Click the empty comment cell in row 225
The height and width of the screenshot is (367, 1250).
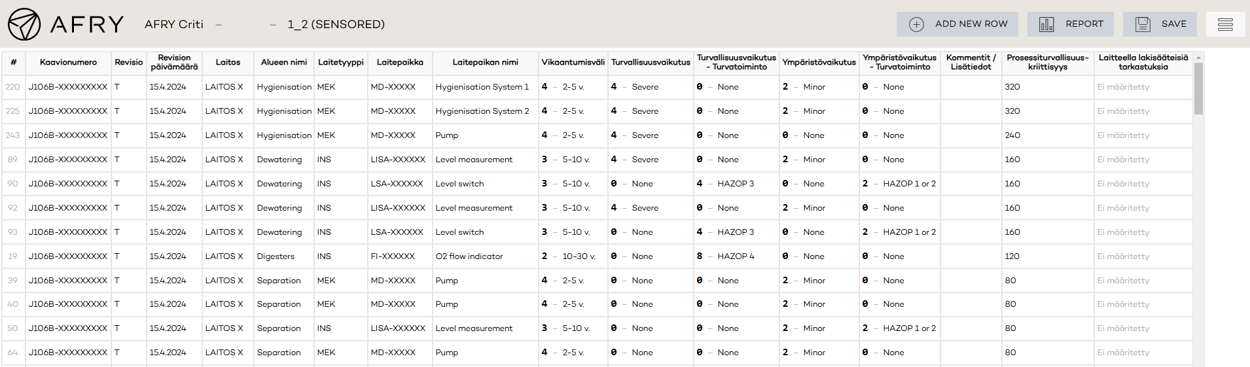[971, 111]
